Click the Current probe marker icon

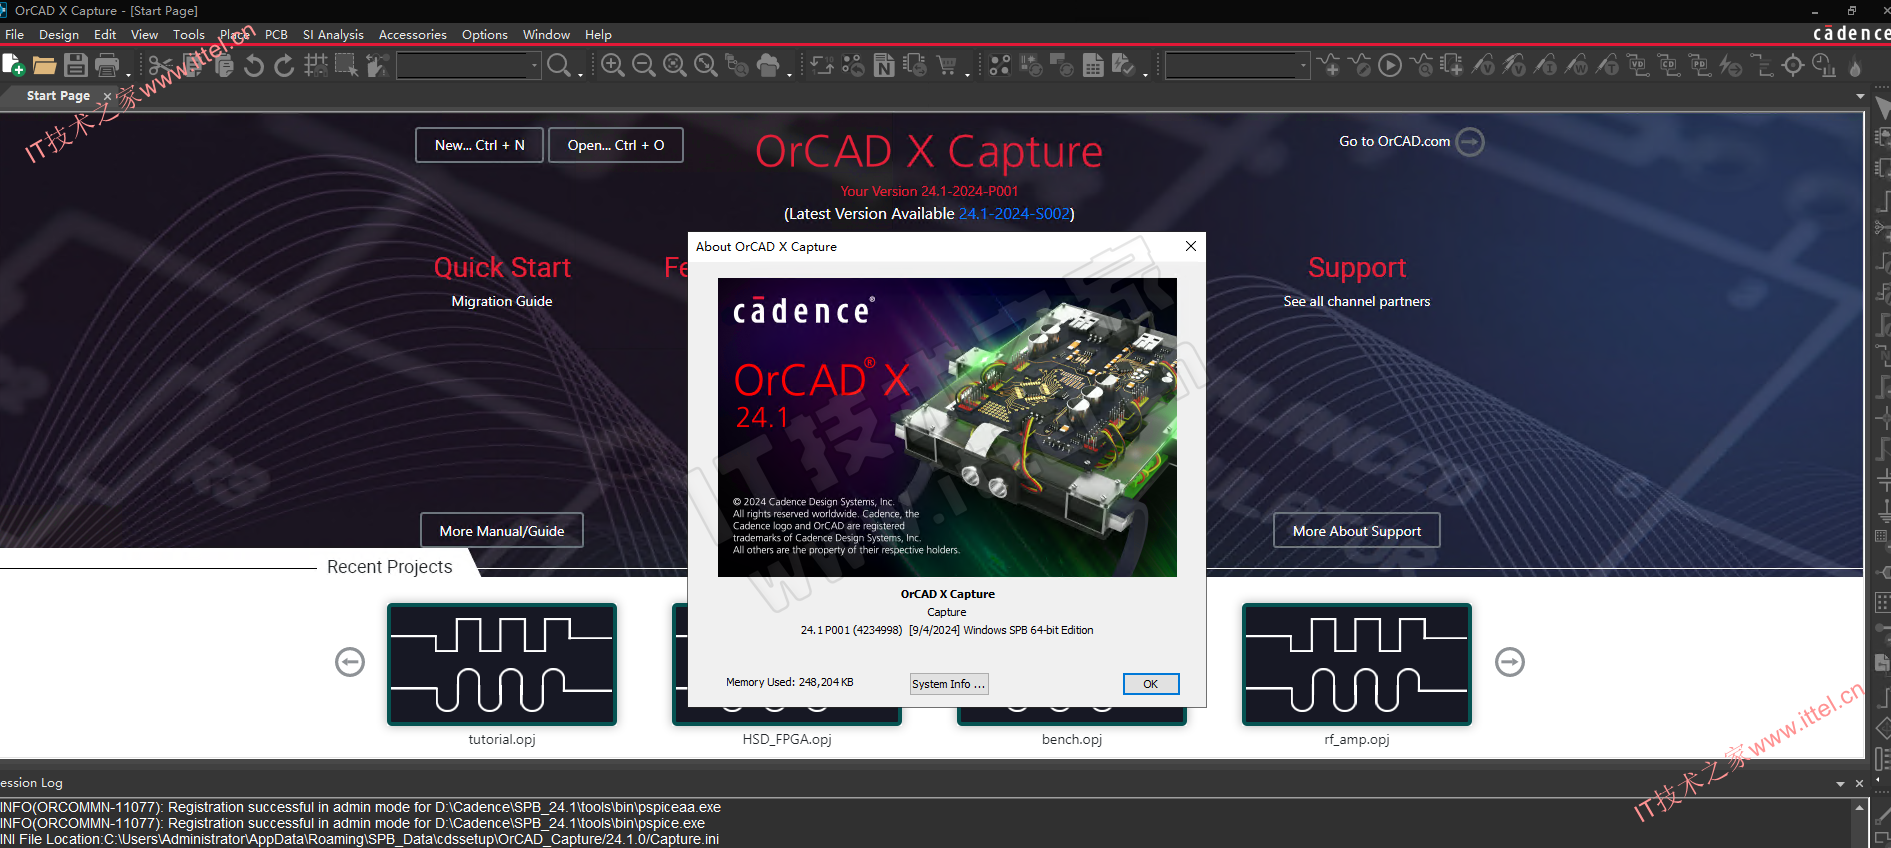pyautogui.click(x=1545, y=65)
